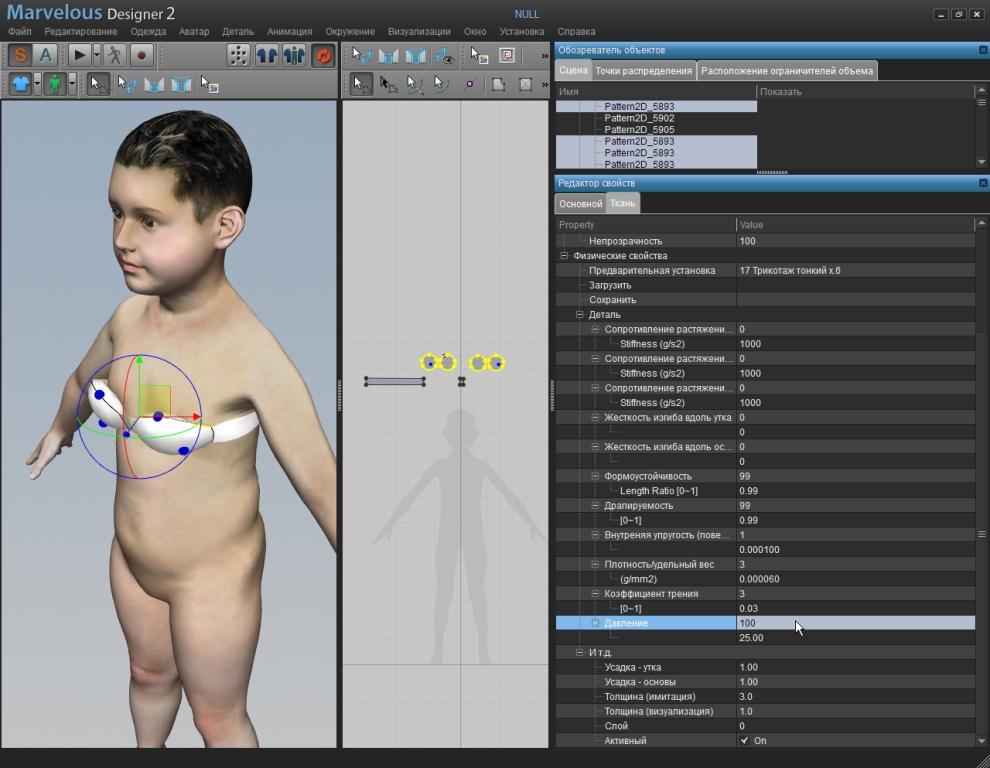The width and height of the screenshot is (990, 768).
Task: Open dropdown arrow next to play button
Action: pyautogui.click(x=97, y=56)
